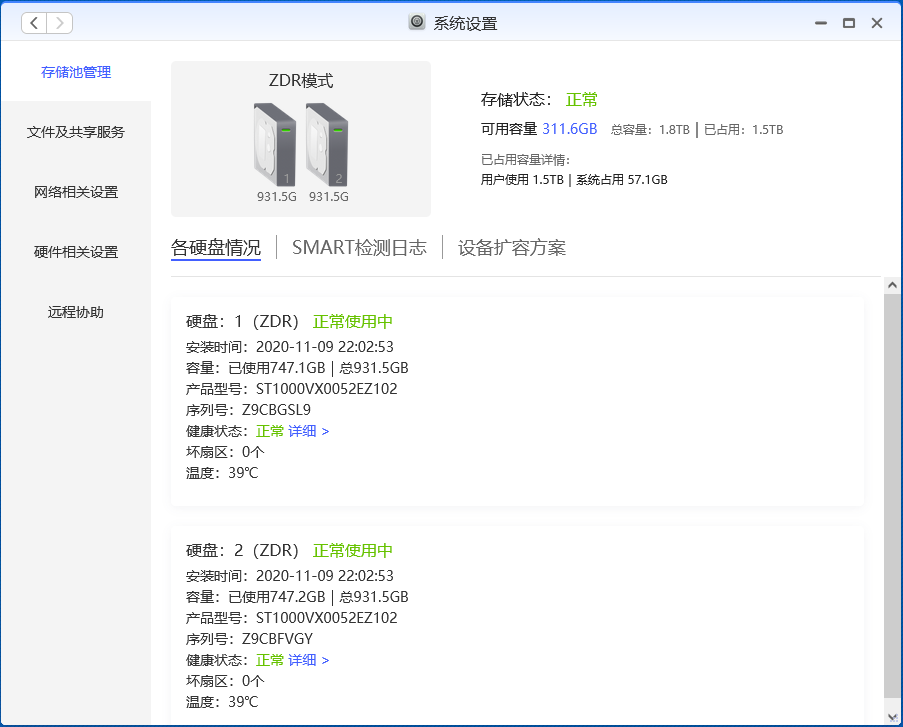This screenshot has height=727, width=903.
Task: Open 硬件相关设置 in the sidebar
Action: pyautogui.click(x=76, y=252)
